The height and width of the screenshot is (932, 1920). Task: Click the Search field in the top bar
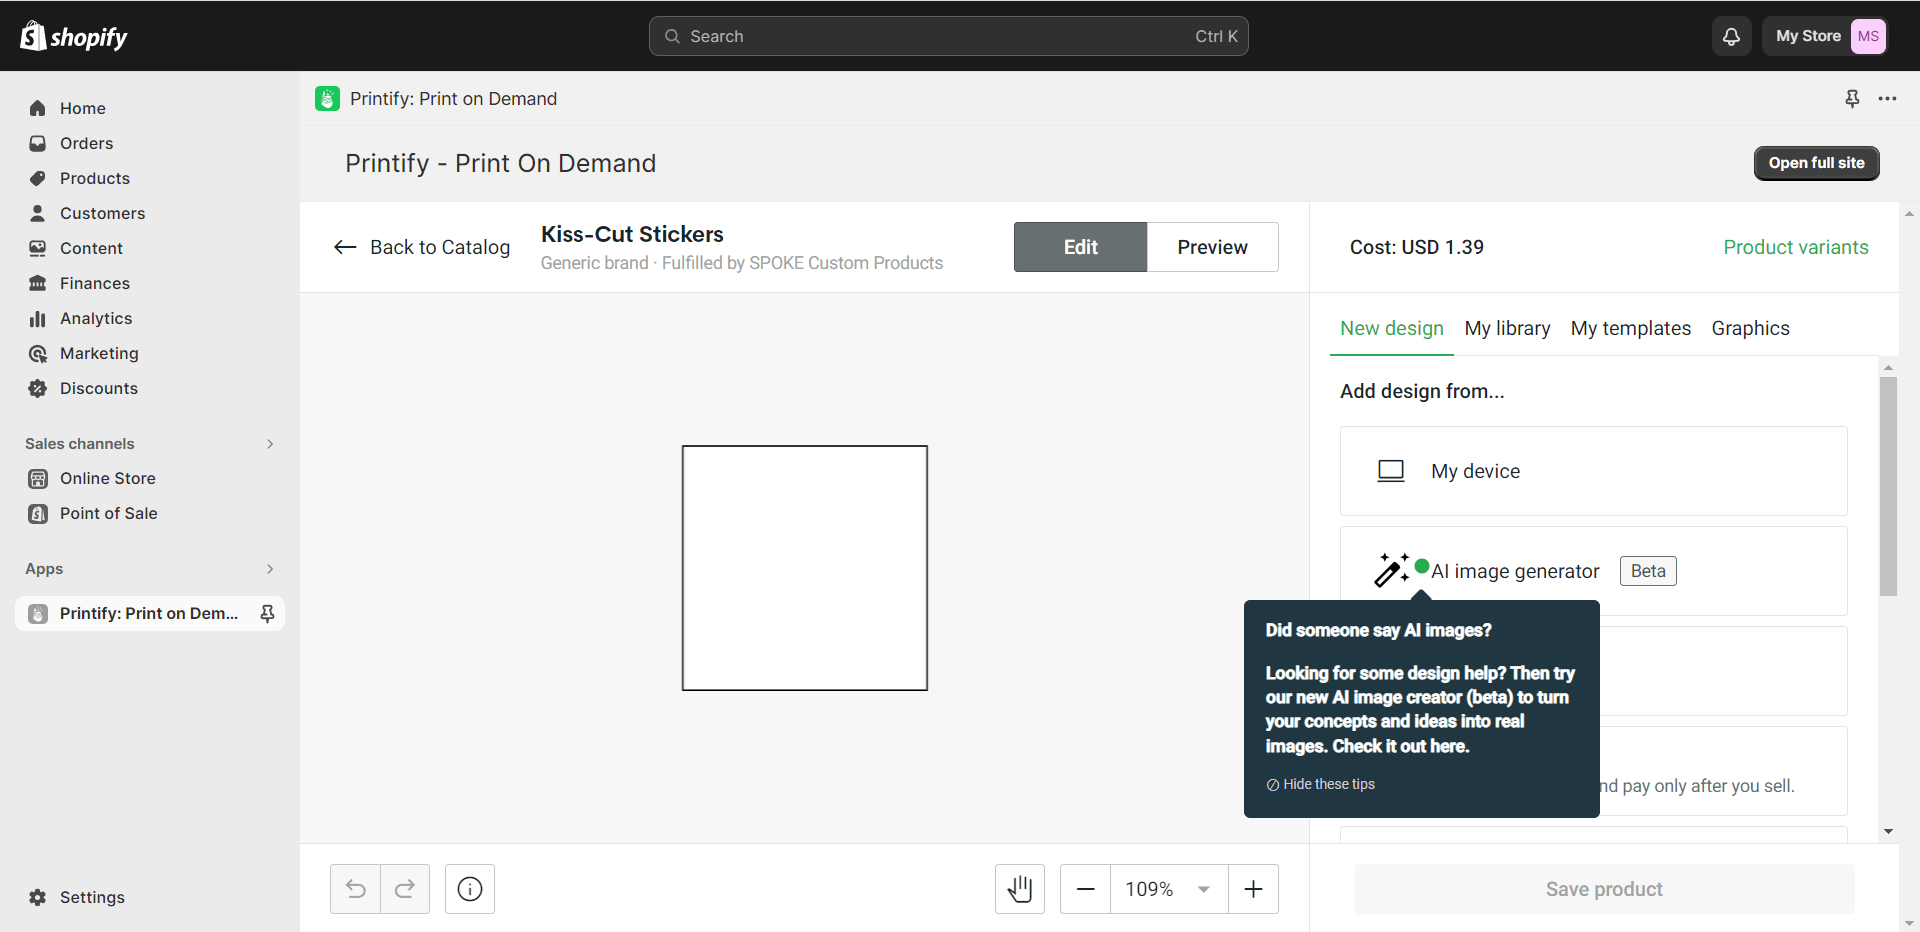point(948,36)
